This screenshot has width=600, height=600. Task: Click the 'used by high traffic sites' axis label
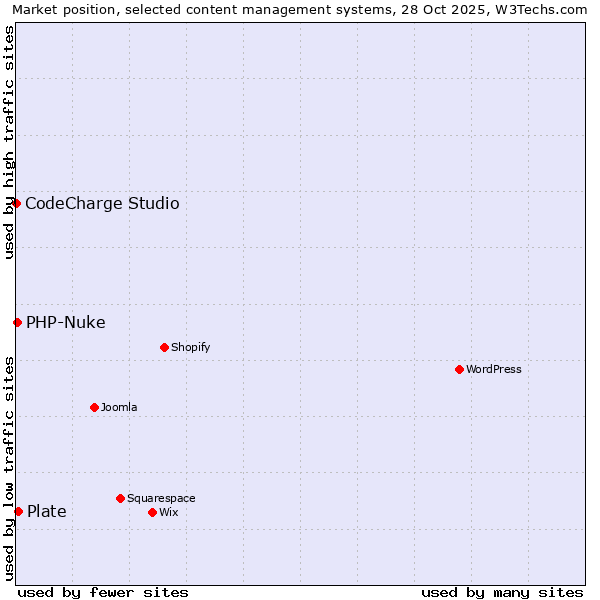coord(9,142)
